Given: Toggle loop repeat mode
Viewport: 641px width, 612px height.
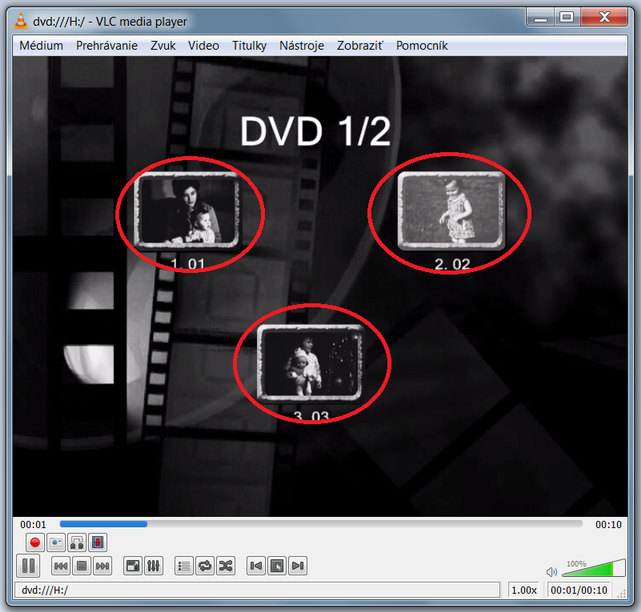Looking at the screenshot, I should tap(205, 566).
